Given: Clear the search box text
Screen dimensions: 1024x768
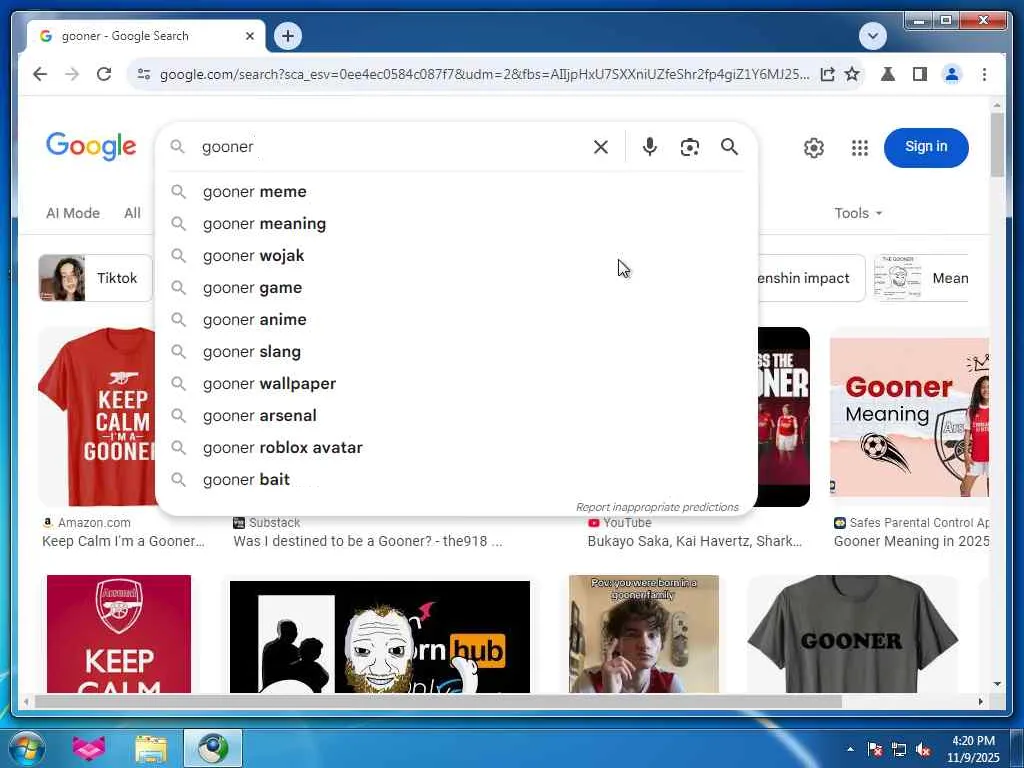Looking at the screenshot, I should click(601, 147).
